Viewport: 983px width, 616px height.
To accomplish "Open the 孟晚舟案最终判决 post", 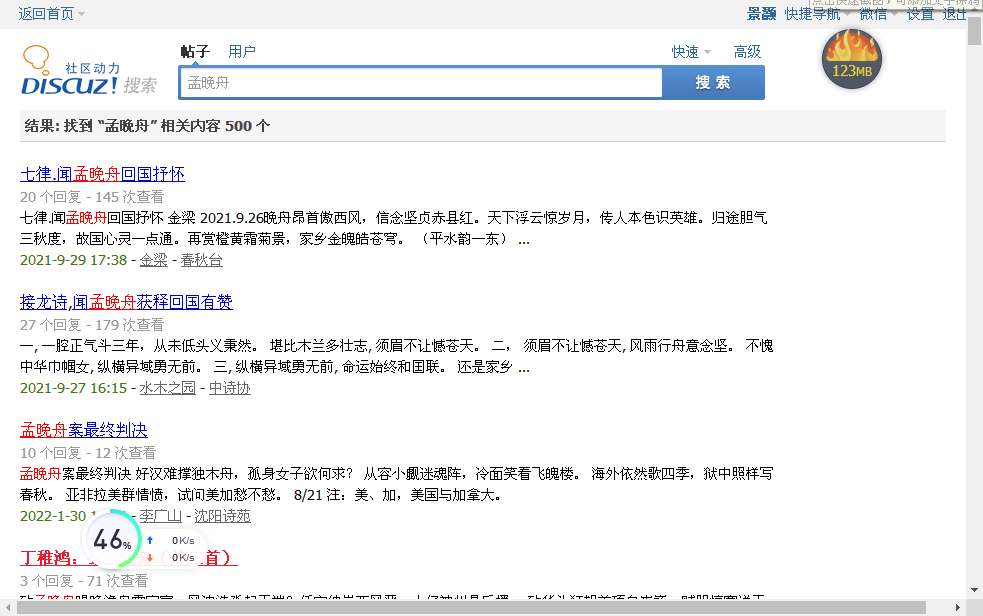I will coord(84,430).
